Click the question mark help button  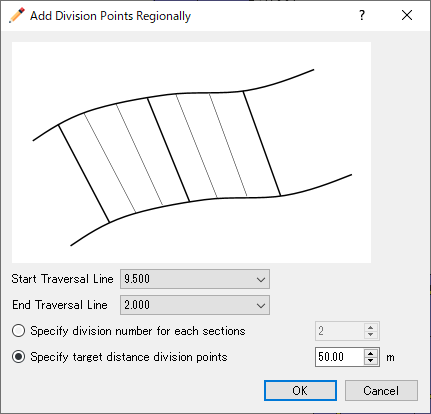362,15
